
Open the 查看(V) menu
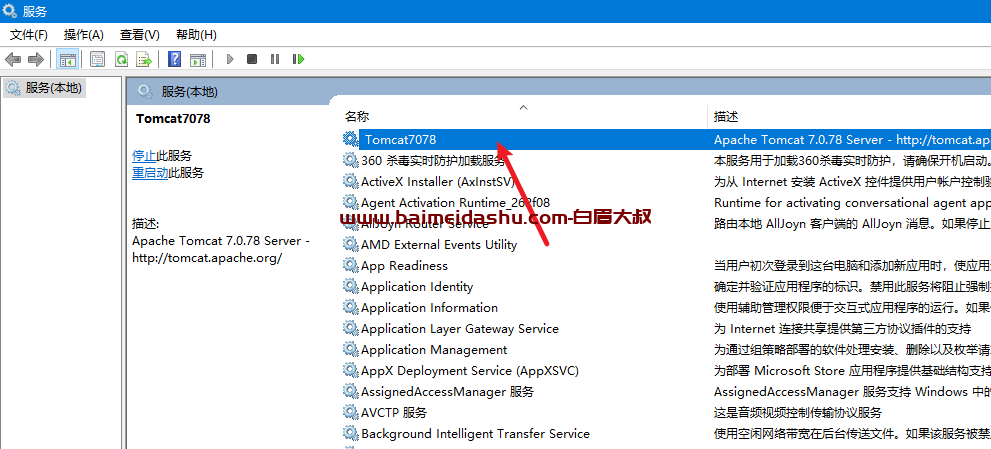pyautogui.click(x=140, y=35)
